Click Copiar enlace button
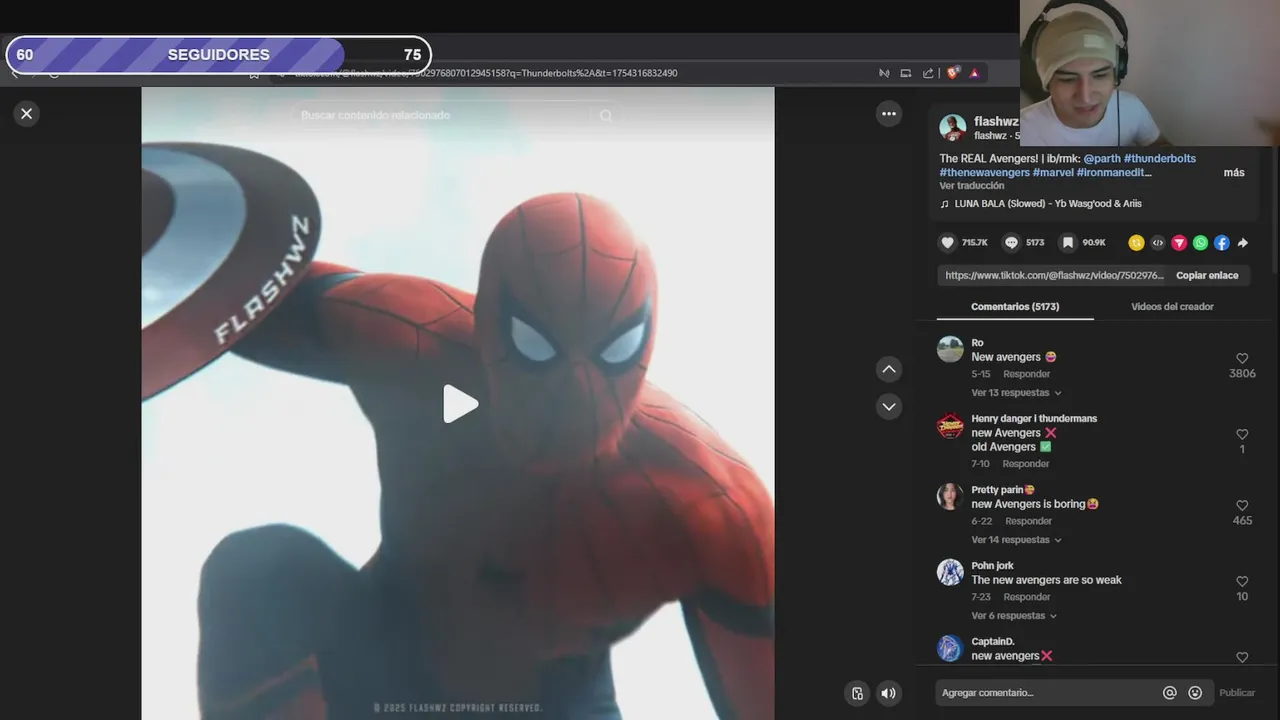 [1207, 275]
